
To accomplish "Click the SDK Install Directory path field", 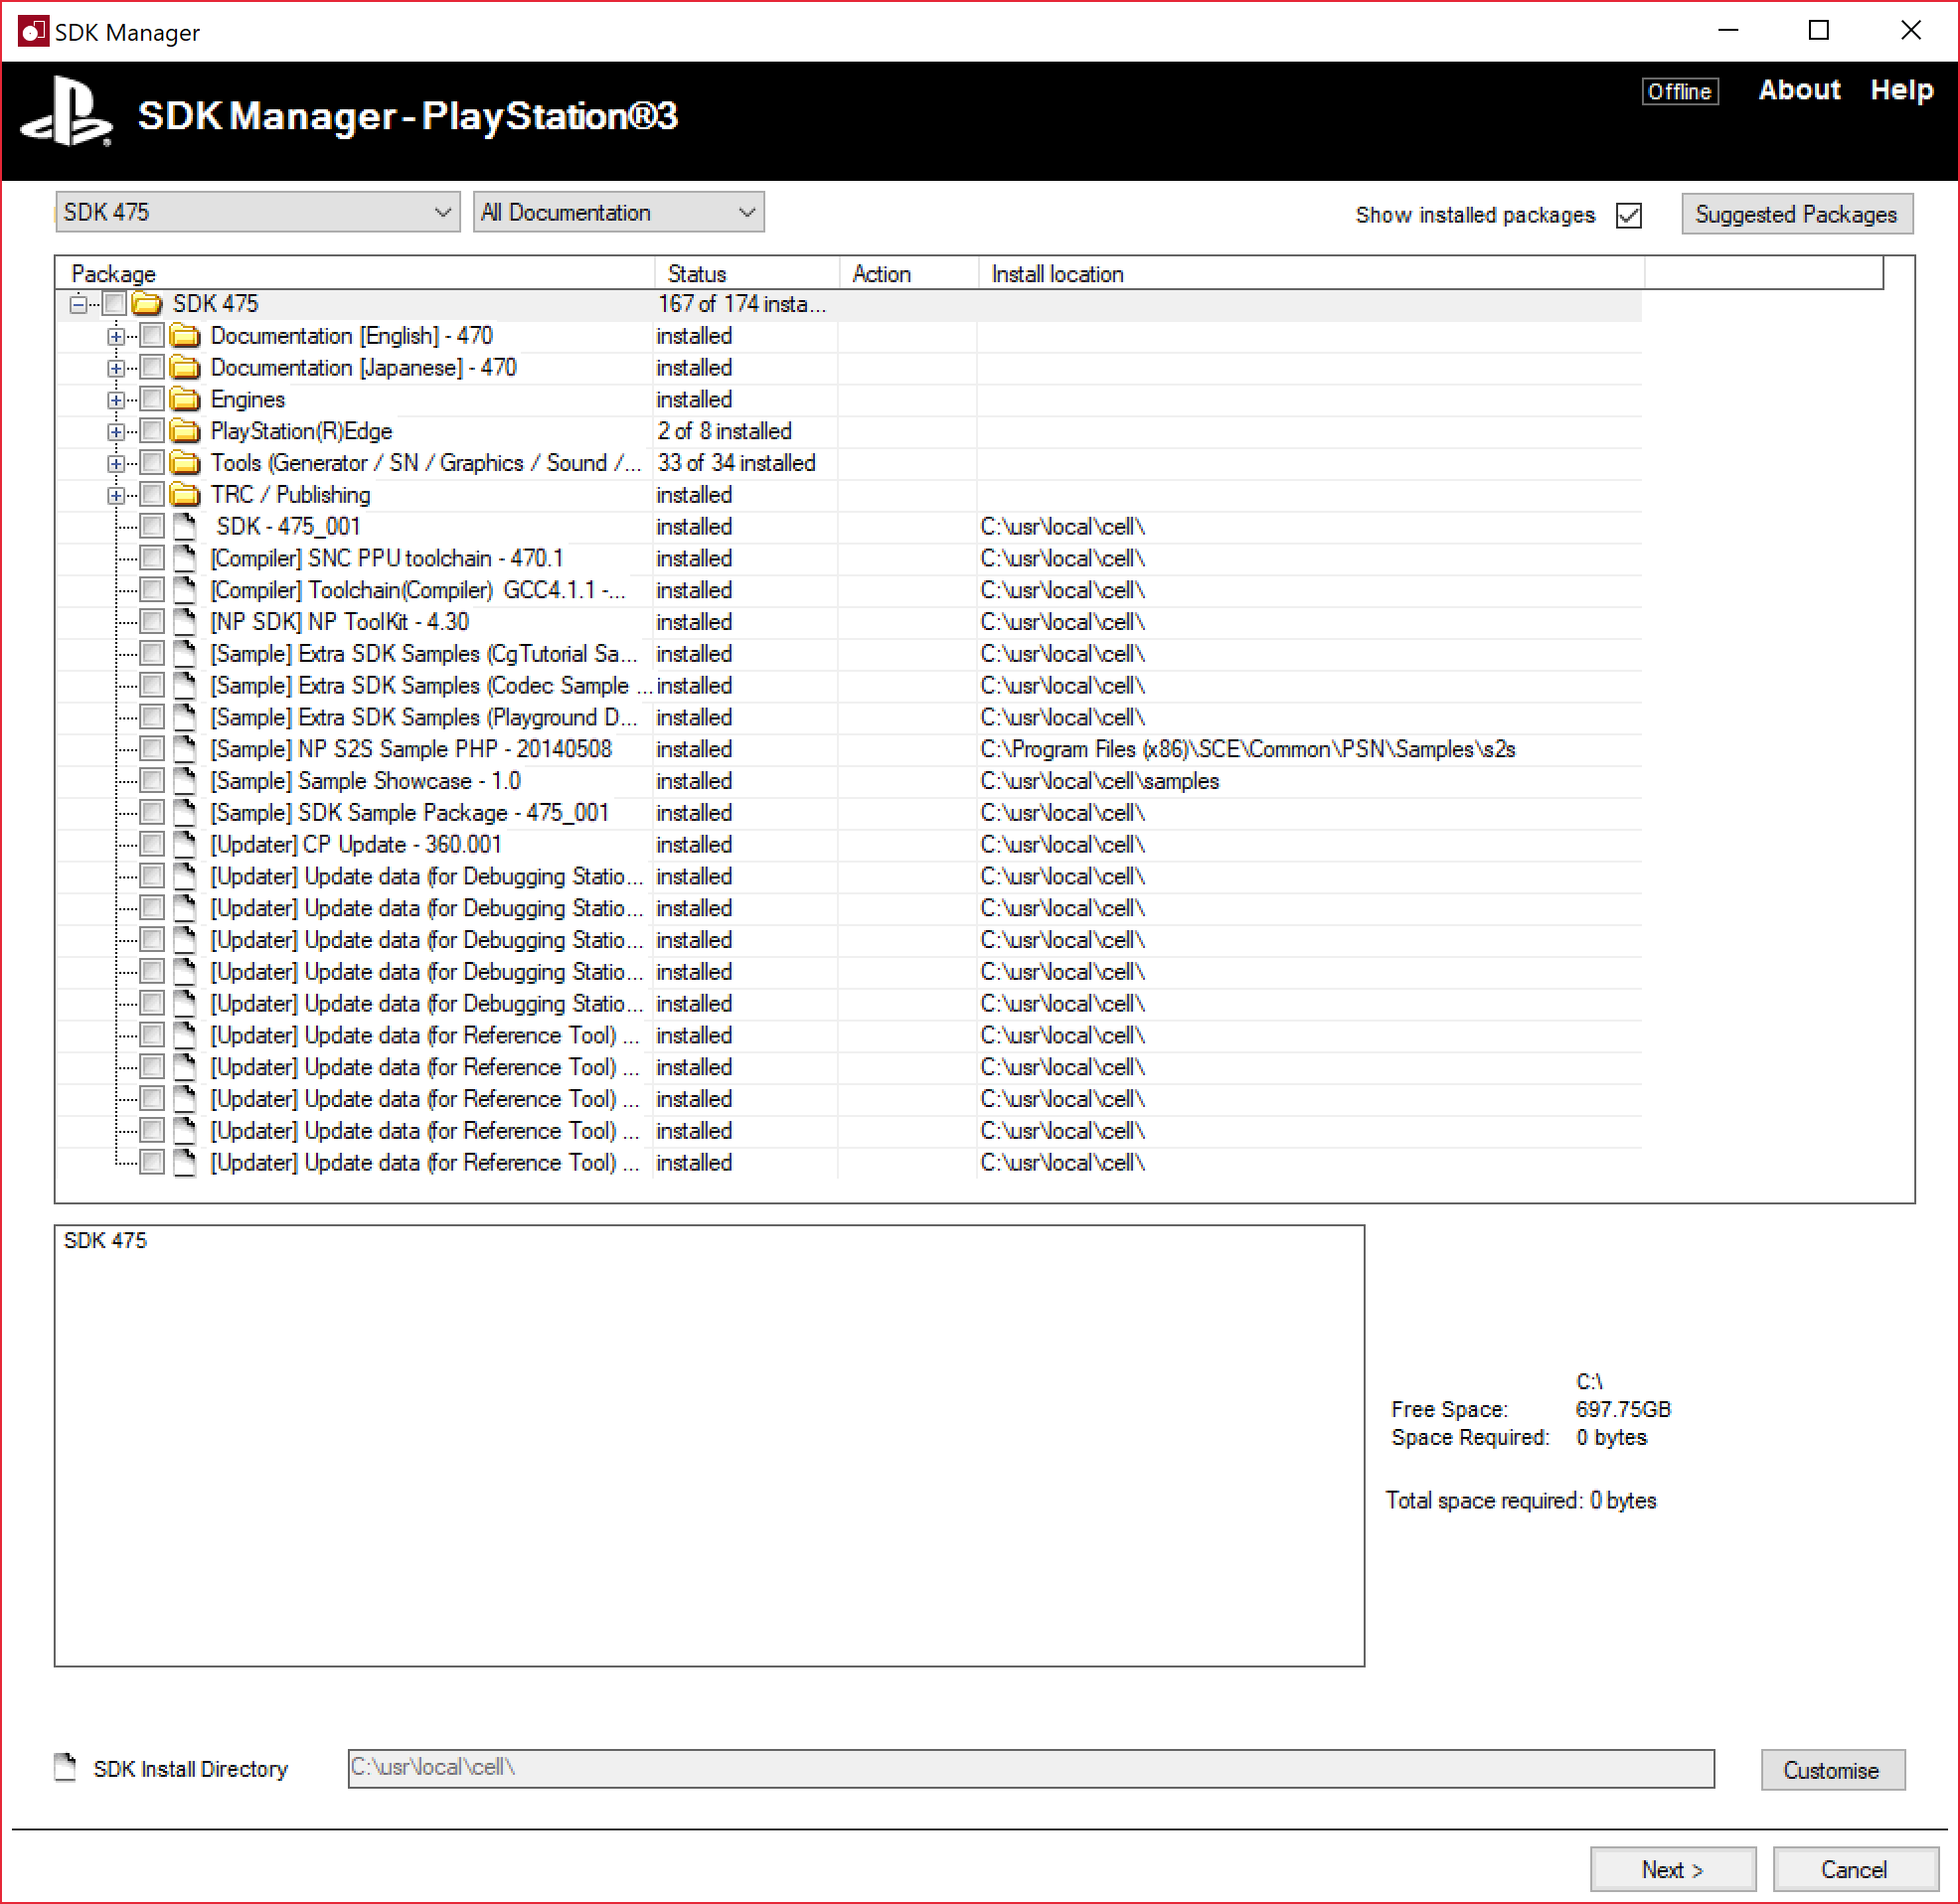I will click(x=1030, y=1768).
